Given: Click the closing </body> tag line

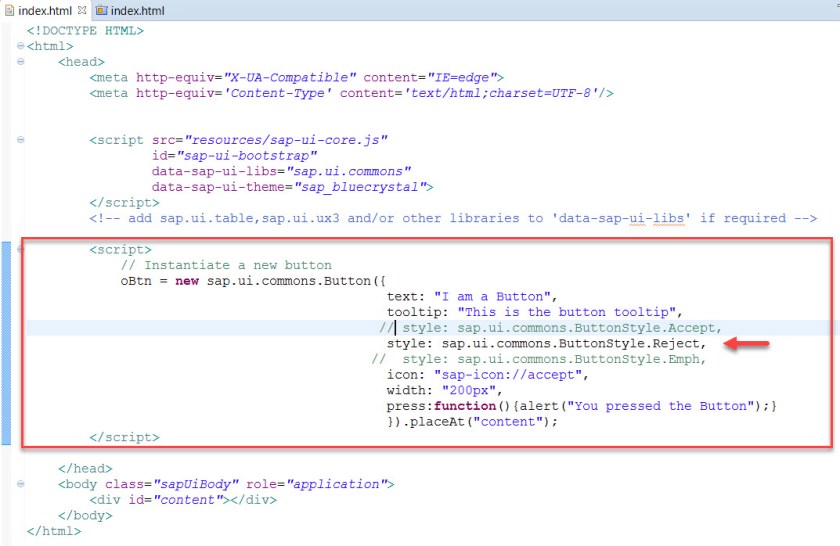Looking at the screenshot, I should point(85,515).
